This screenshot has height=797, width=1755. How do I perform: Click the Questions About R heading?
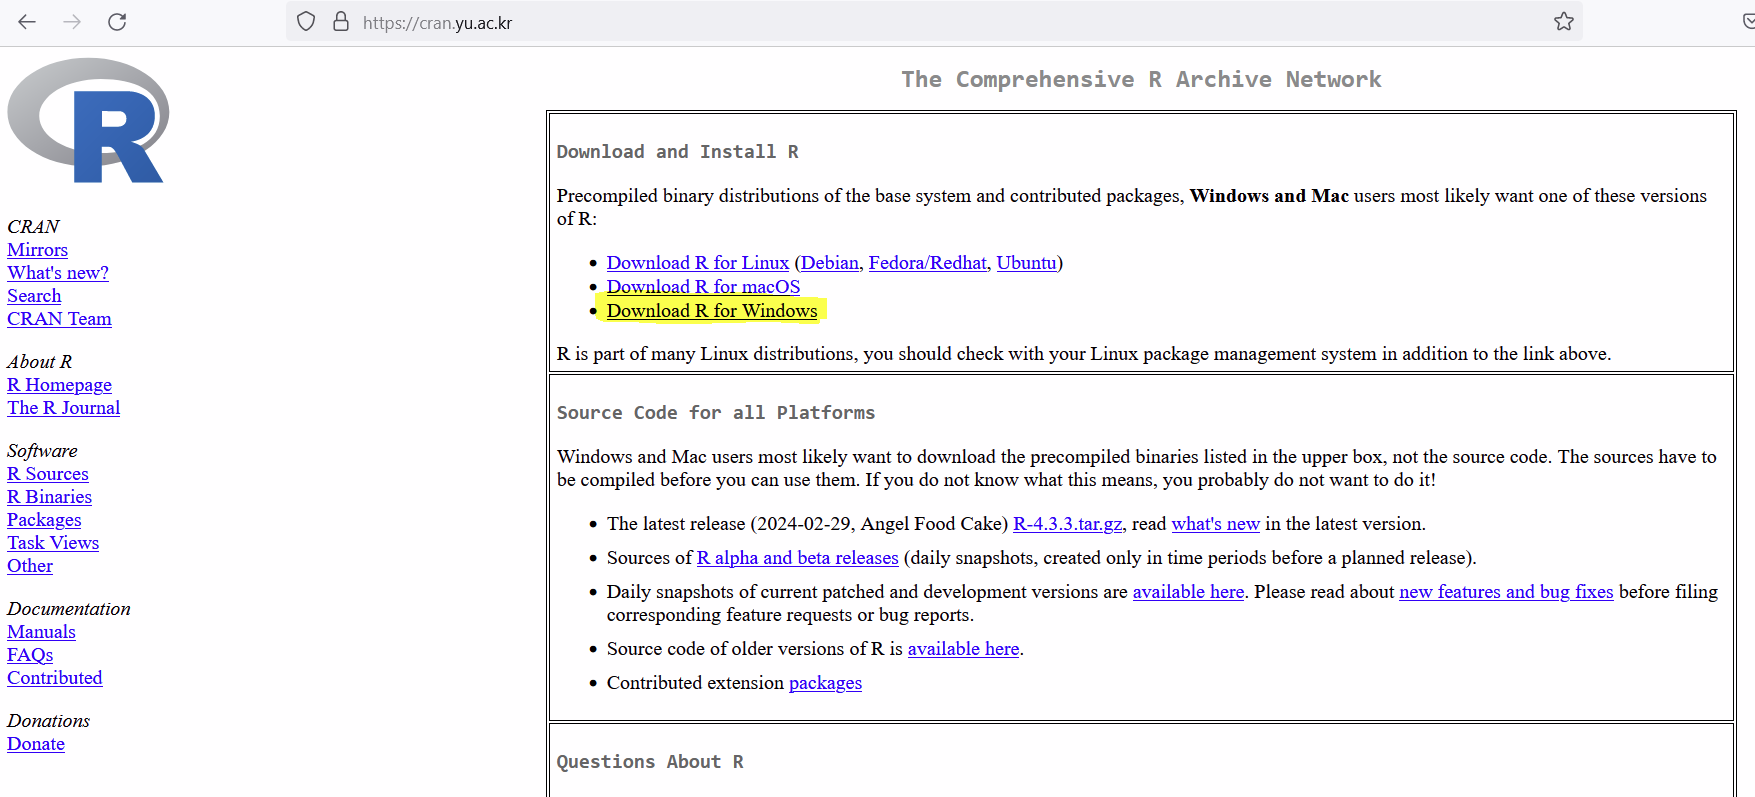(650, 762)
